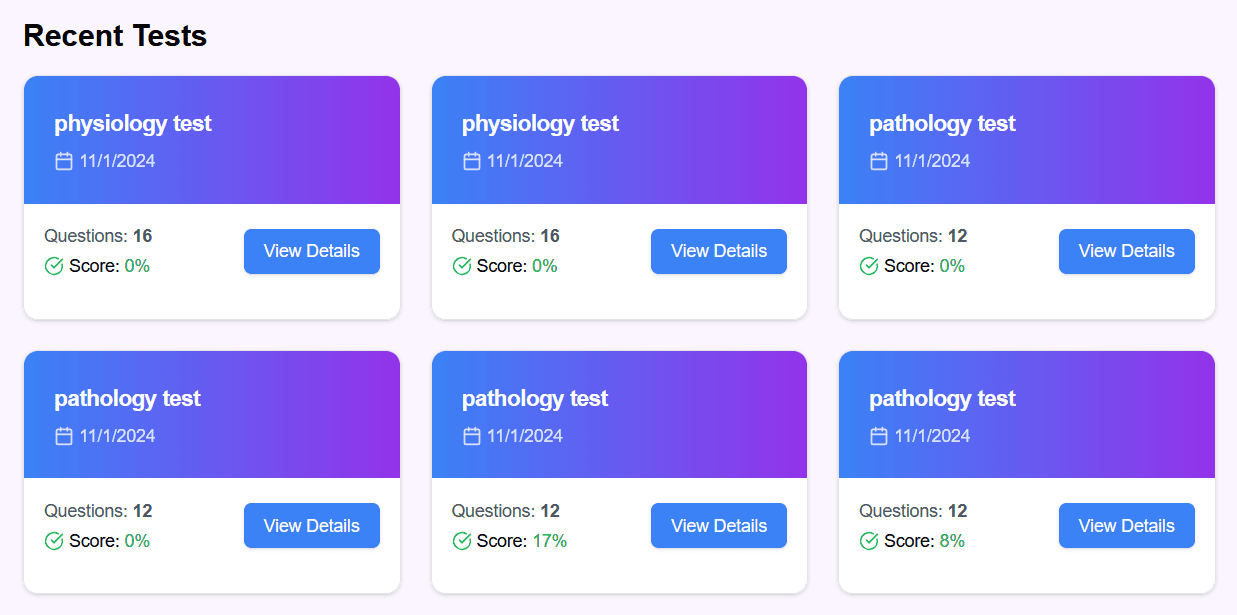The height and width of the screenshot is (615, 1237).
Task: View Details of top-right pathology test
Action: pyautogui.click(x=1126, y=251)
